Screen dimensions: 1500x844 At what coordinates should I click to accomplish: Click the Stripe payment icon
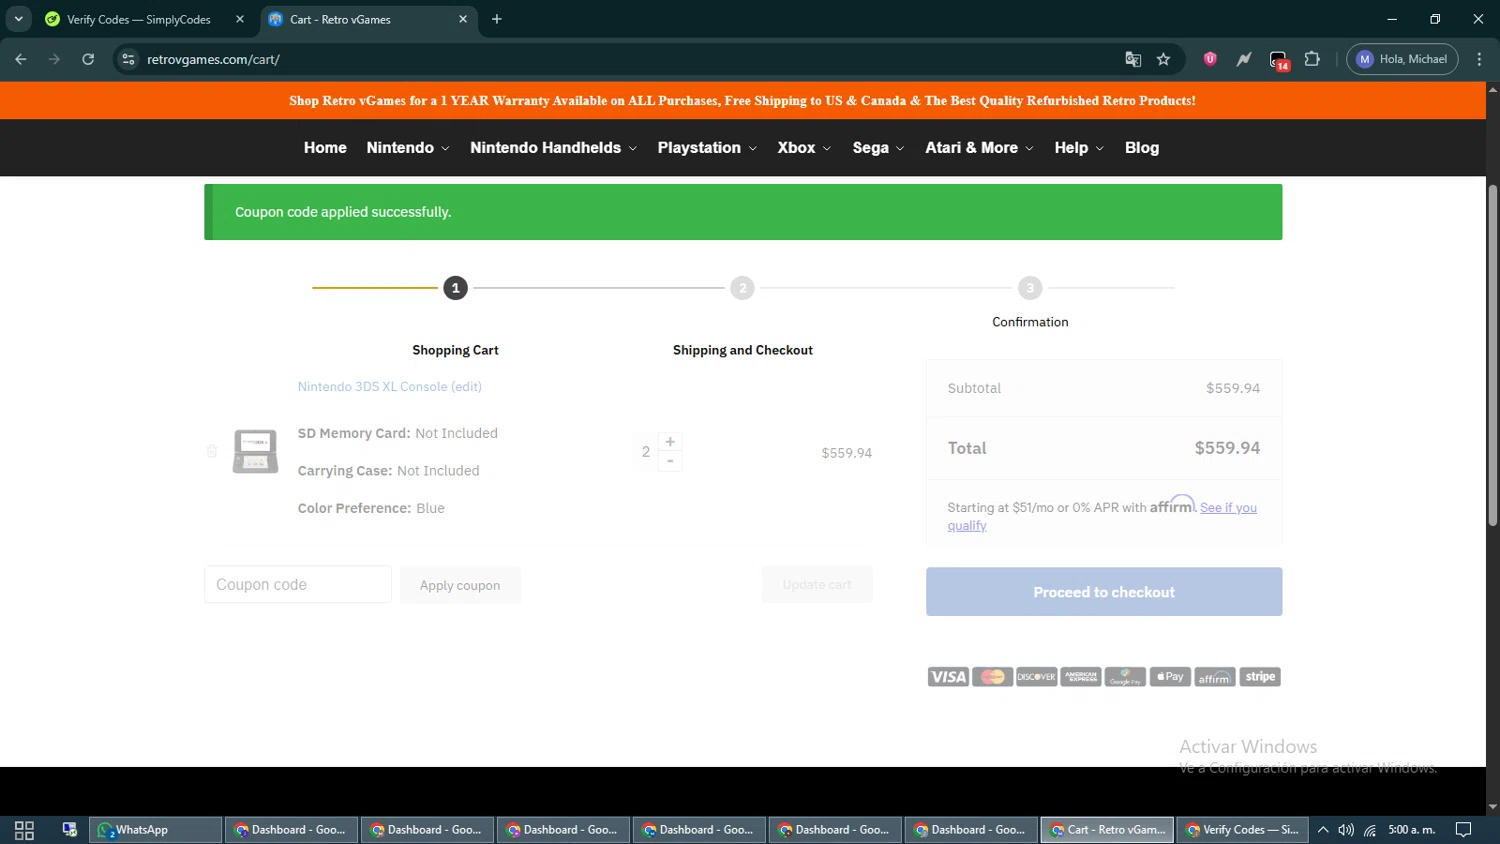click(1260, 677)
